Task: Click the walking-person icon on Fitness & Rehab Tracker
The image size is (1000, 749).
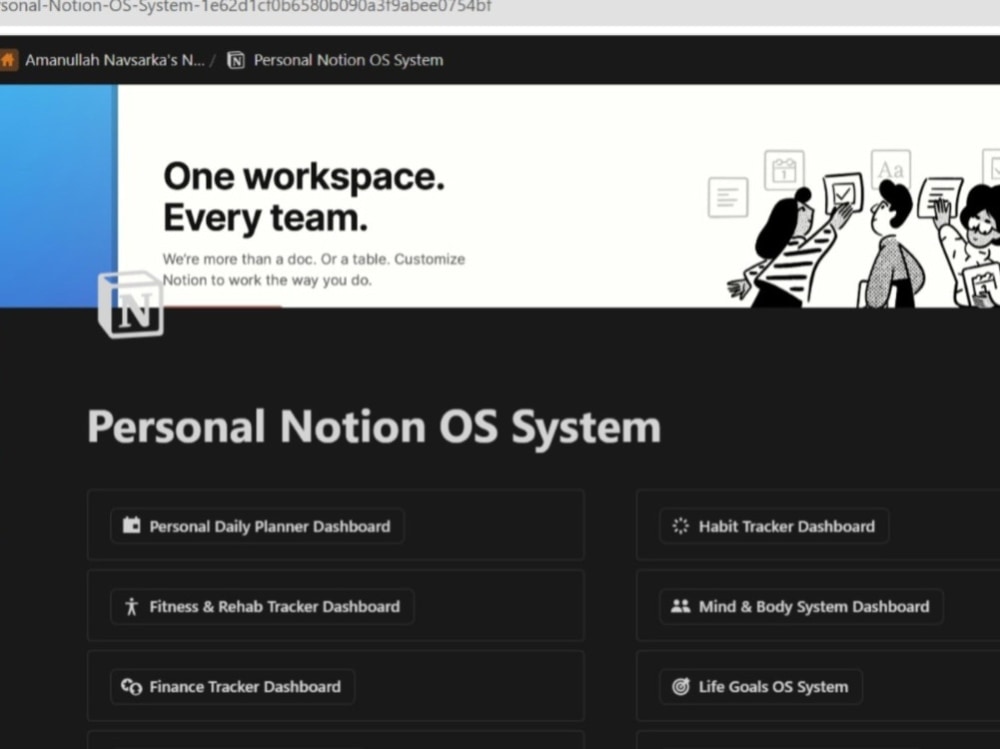Action: tap(131, 606)
